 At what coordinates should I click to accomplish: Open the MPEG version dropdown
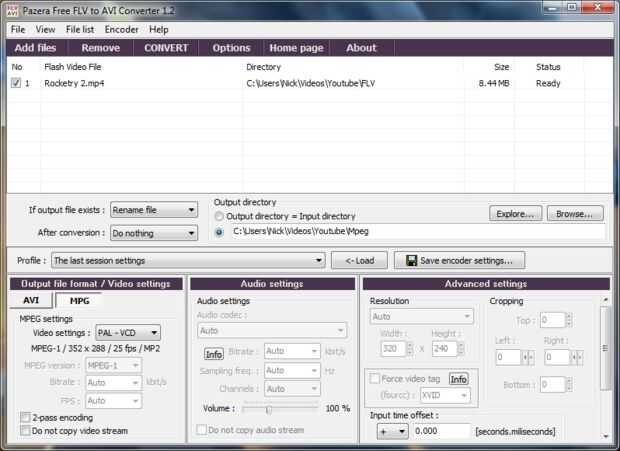pyautogui.click(x=113, y=366)
